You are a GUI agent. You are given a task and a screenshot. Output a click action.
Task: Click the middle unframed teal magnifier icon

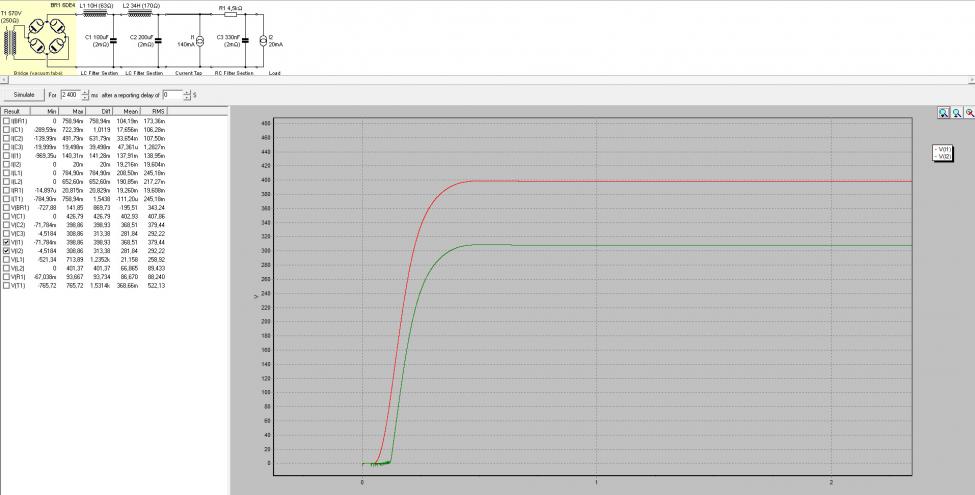[957, 113]
